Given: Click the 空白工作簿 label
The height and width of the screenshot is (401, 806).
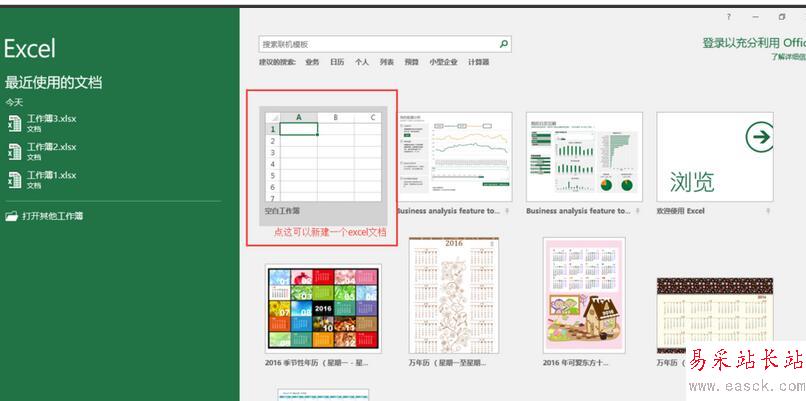Looking at the screenshot, I should click(x=283, y=211).
